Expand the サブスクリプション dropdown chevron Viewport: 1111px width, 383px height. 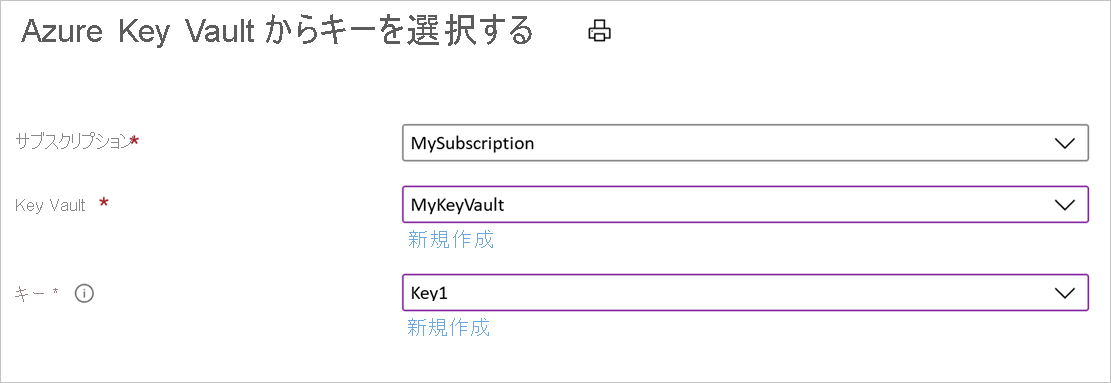point(1064,143)
